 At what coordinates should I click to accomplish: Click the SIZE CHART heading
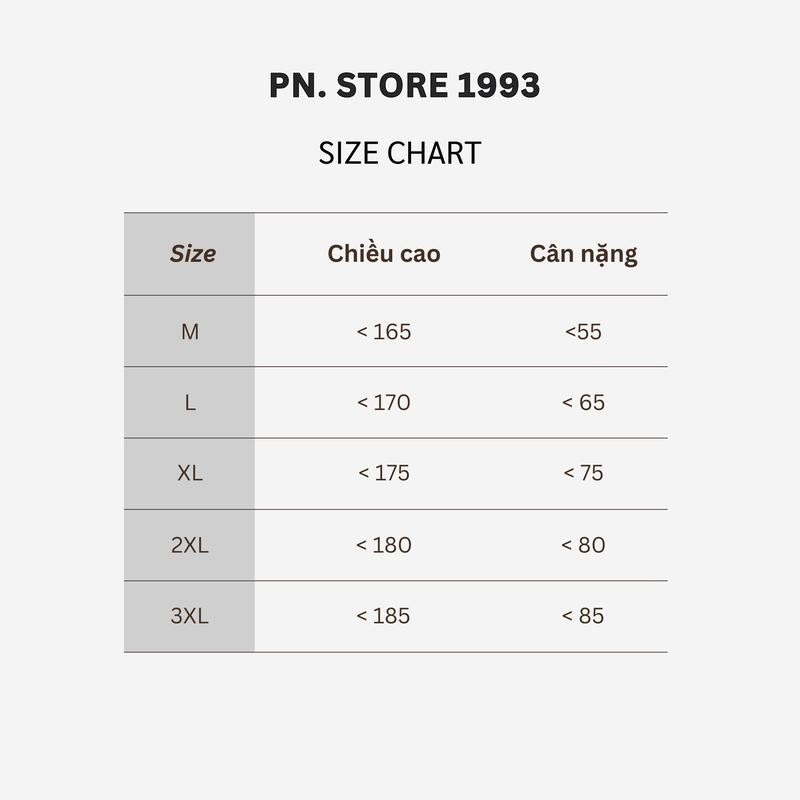click(x=400, y=153)
